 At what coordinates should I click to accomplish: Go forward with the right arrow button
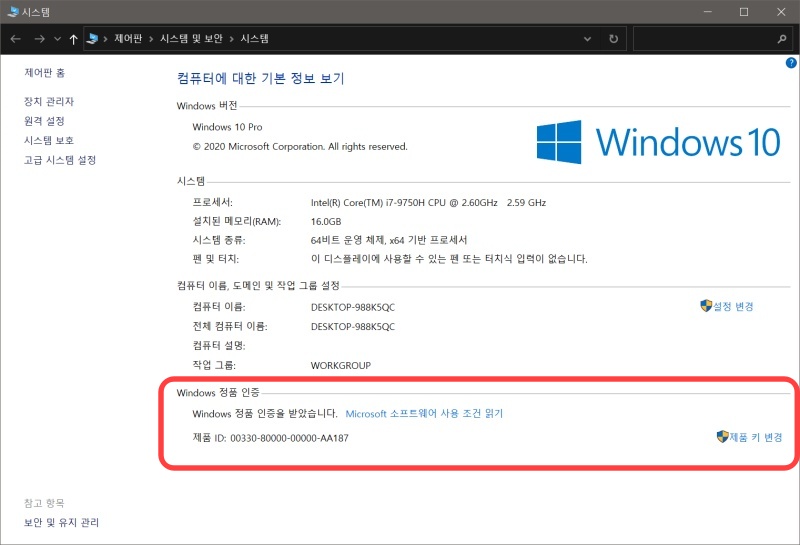pyautogui.click(x=39, y=39)
